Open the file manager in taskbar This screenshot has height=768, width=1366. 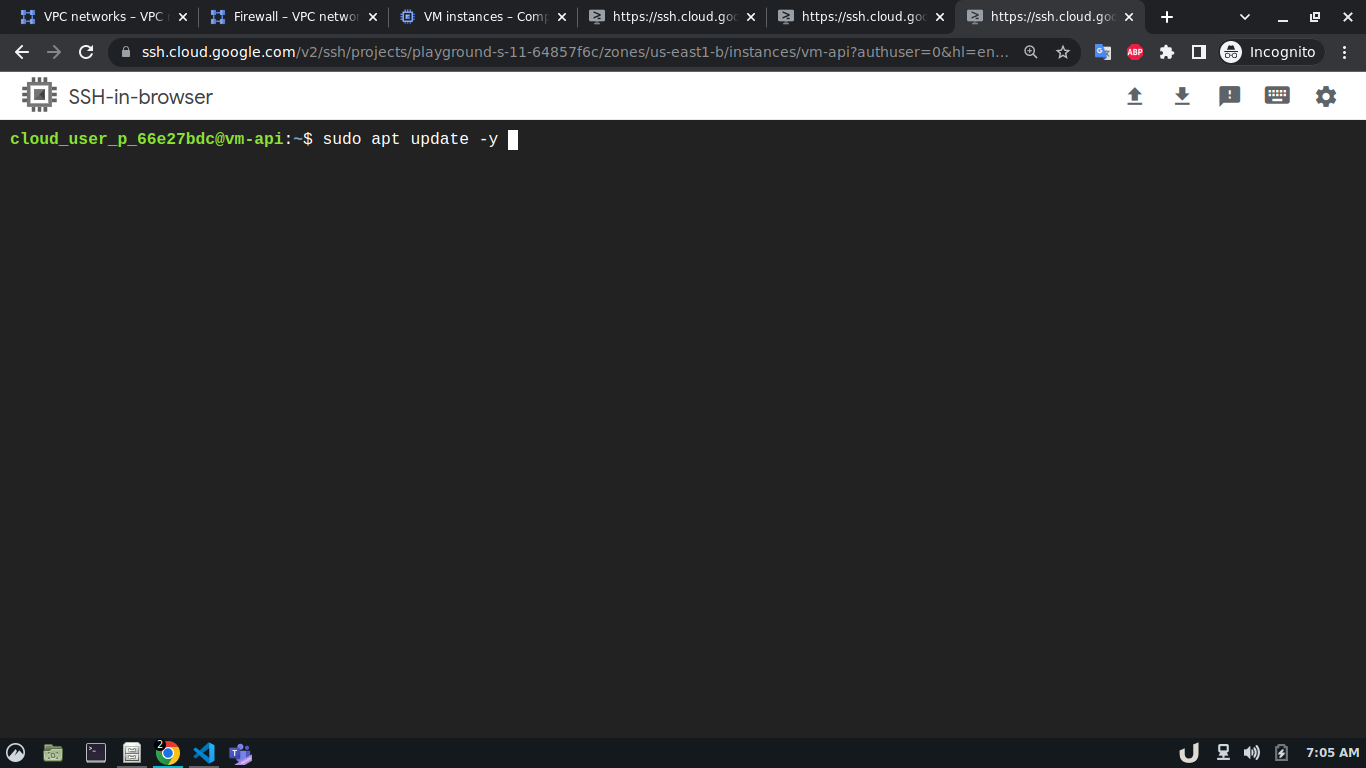[x=53, y=753]
